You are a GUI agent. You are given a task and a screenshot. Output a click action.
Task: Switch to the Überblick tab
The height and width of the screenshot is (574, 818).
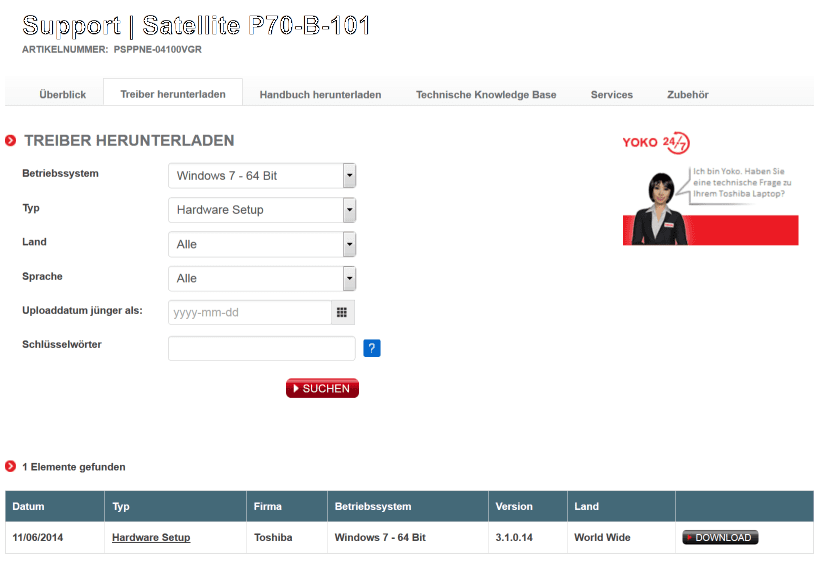coord(63,94)
